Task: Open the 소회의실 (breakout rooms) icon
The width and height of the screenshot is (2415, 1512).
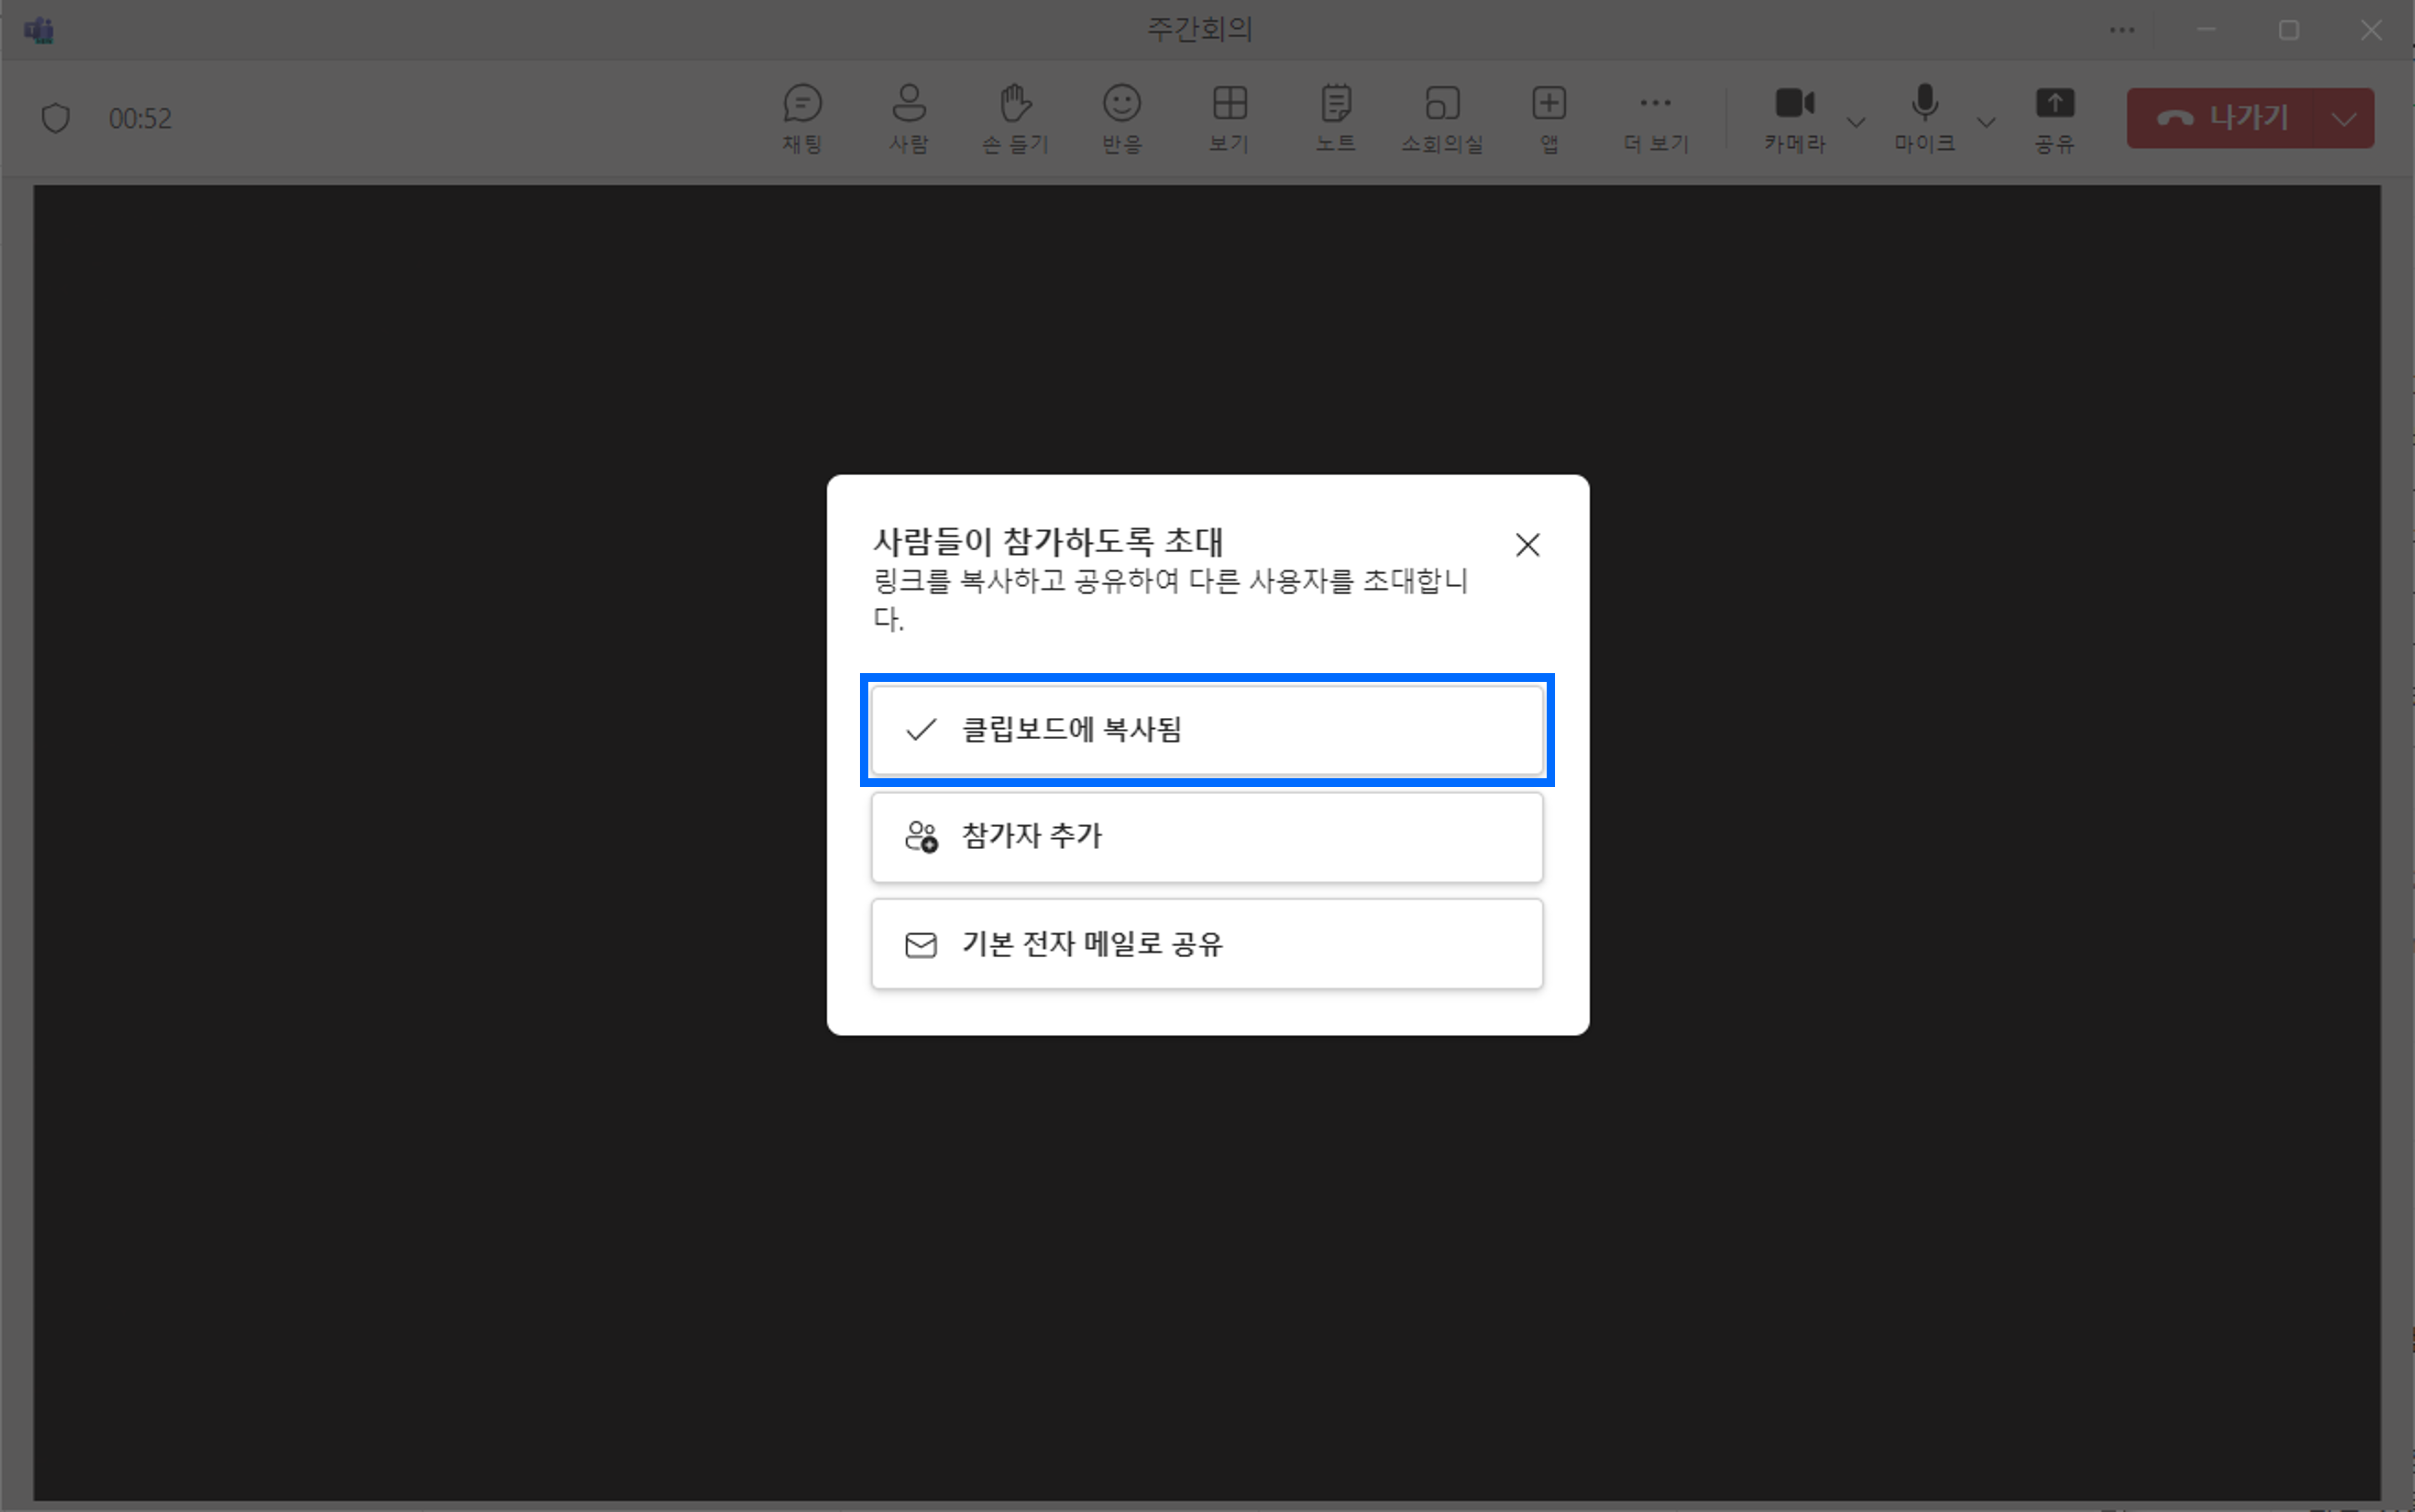Action: click(1441, 117)
